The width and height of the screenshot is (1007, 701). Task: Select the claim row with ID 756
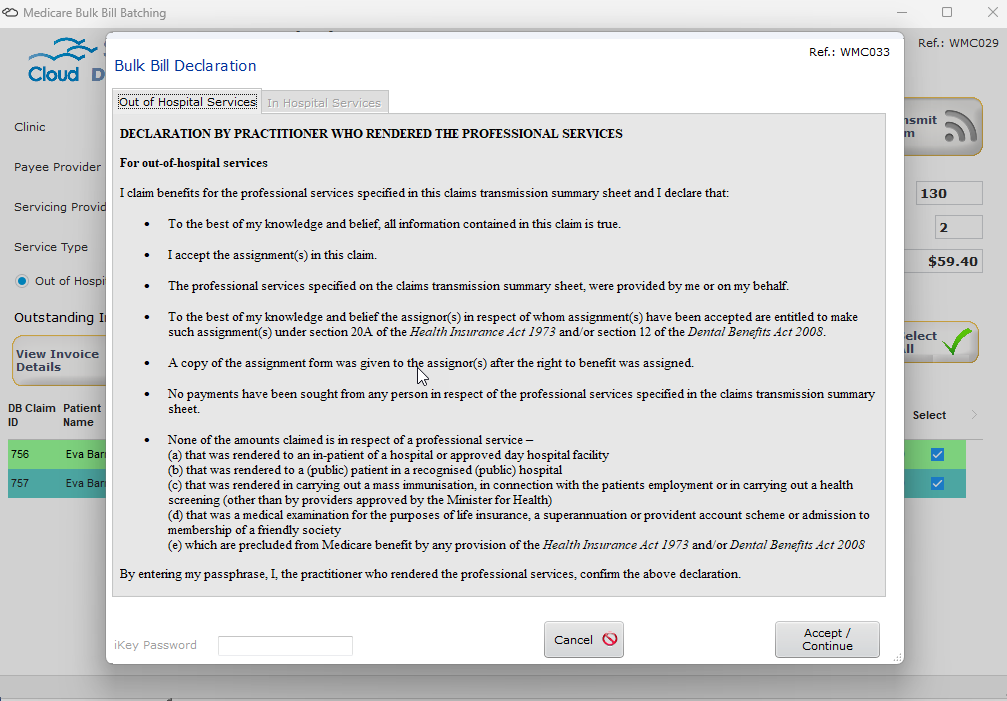[57, 454]
